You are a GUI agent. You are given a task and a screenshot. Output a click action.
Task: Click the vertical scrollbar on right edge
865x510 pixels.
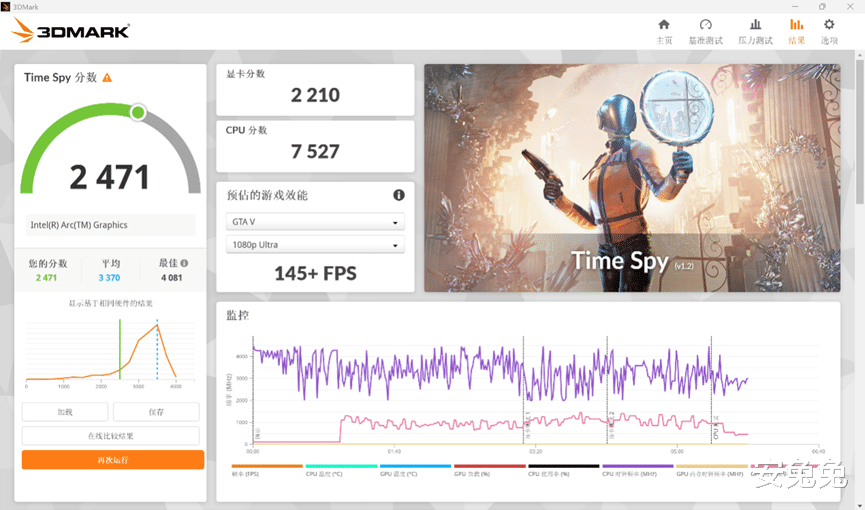(x=859, y=130)
